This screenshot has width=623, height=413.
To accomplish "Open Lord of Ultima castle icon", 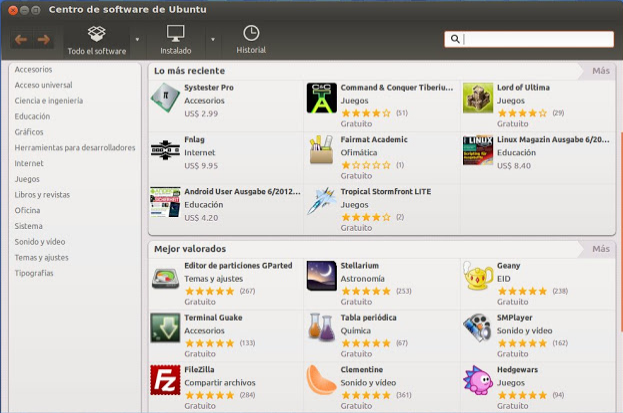I will pyautogui.click(x=478, y=98).
